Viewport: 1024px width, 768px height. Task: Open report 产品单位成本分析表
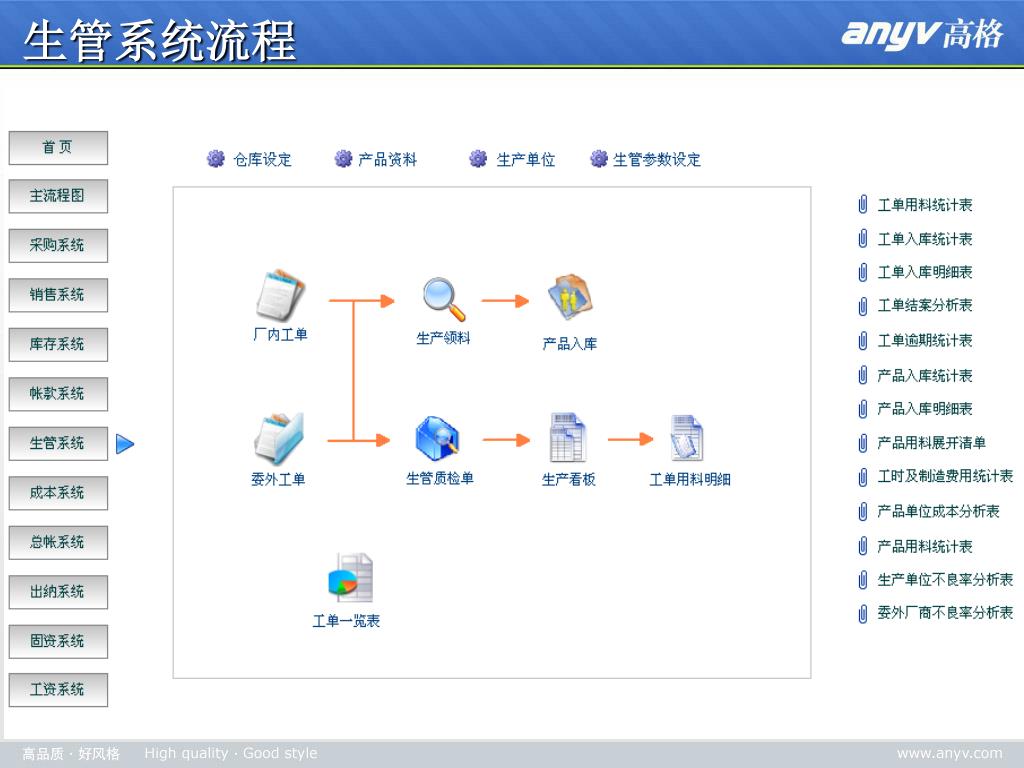[x=938, y=511]
